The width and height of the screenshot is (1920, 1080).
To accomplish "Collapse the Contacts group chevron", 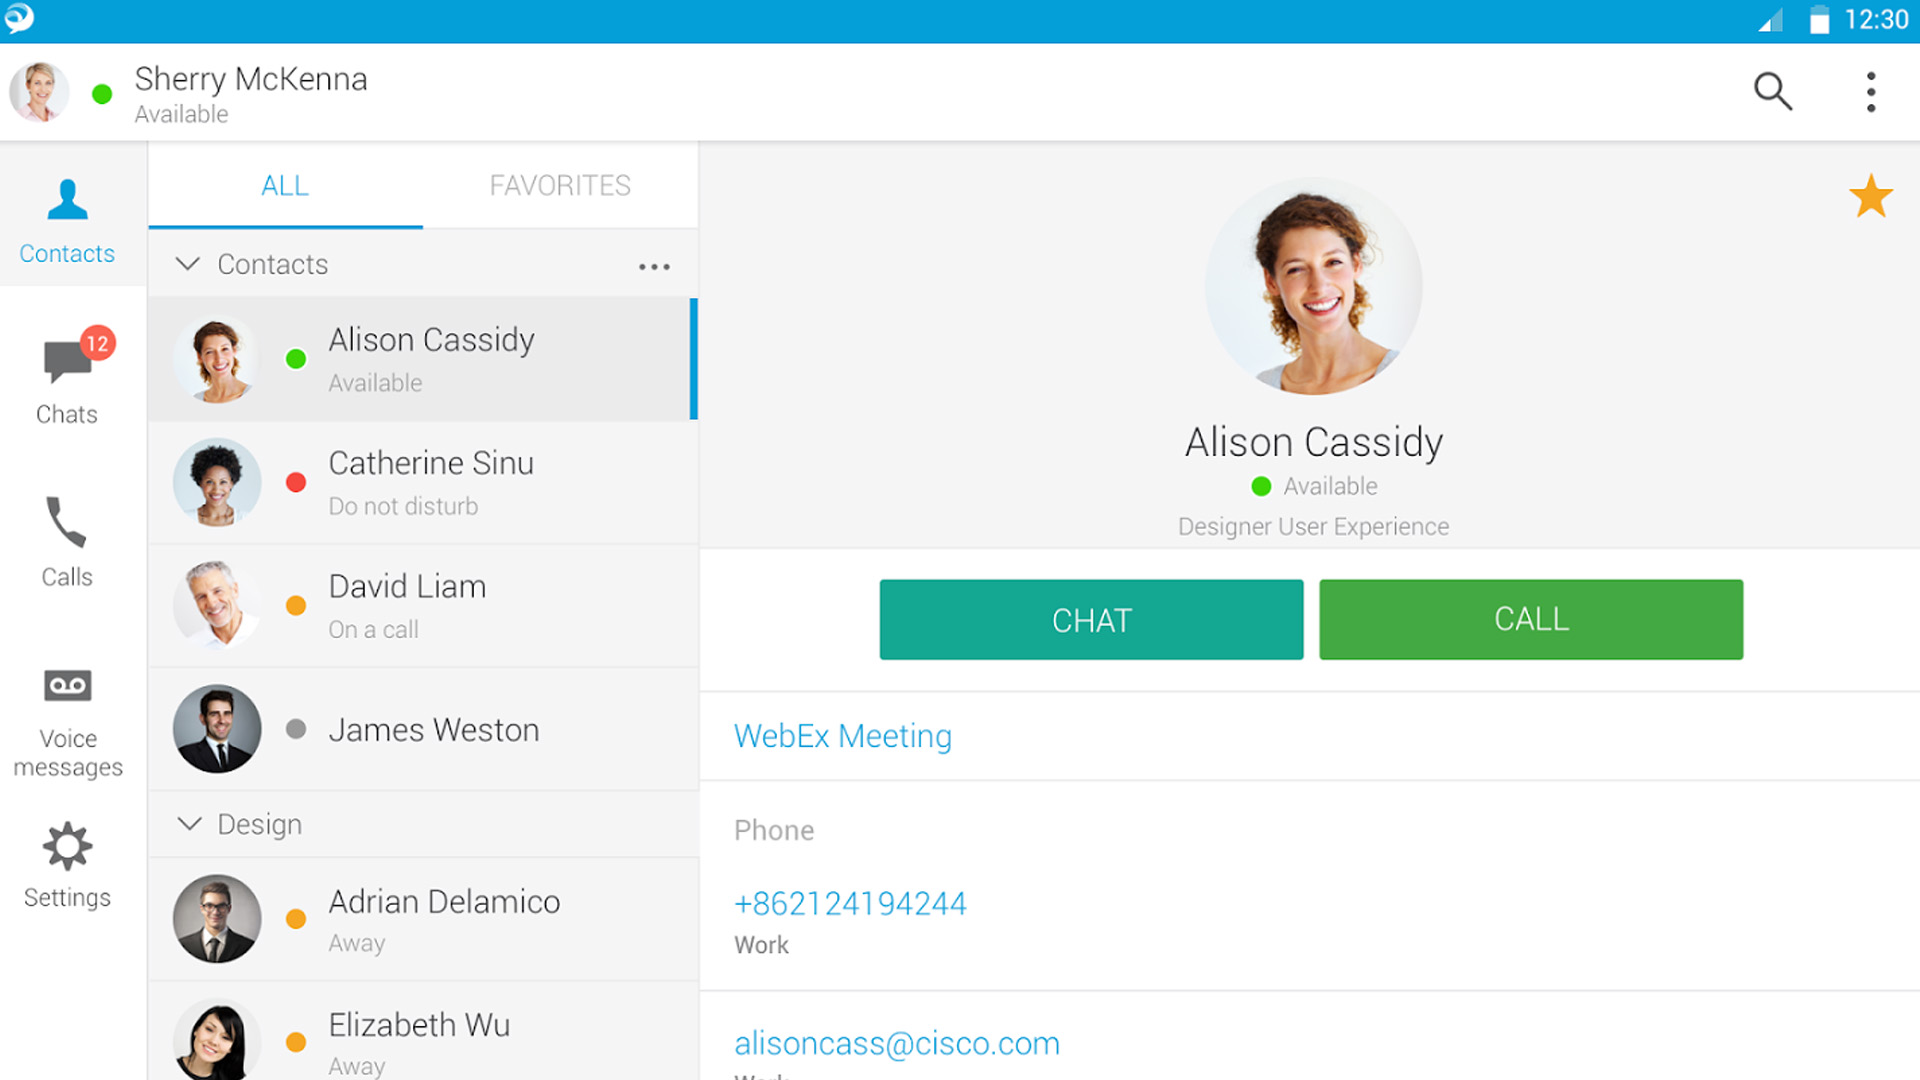I will click(188, 264).
